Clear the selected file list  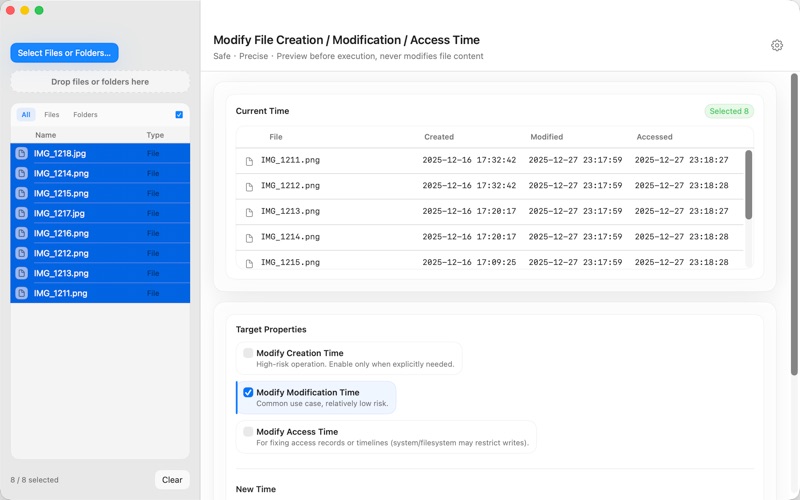coord(172,480)
